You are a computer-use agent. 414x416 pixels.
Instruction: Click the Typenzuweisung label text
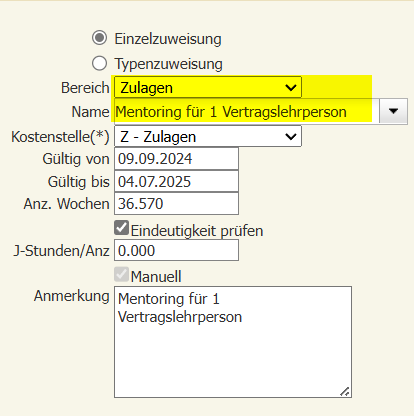[x=168, y=64]
